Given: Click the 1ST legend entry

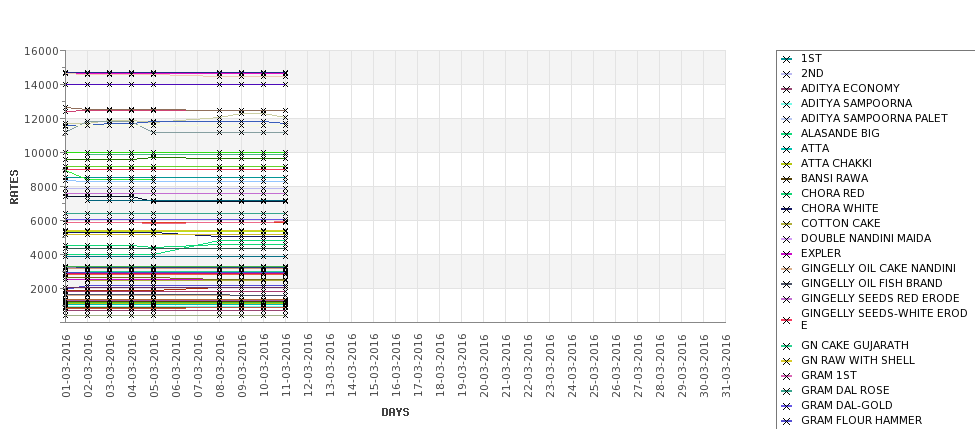Looking at the screenshot, I should pyautogui.click(x=811, y=58).
